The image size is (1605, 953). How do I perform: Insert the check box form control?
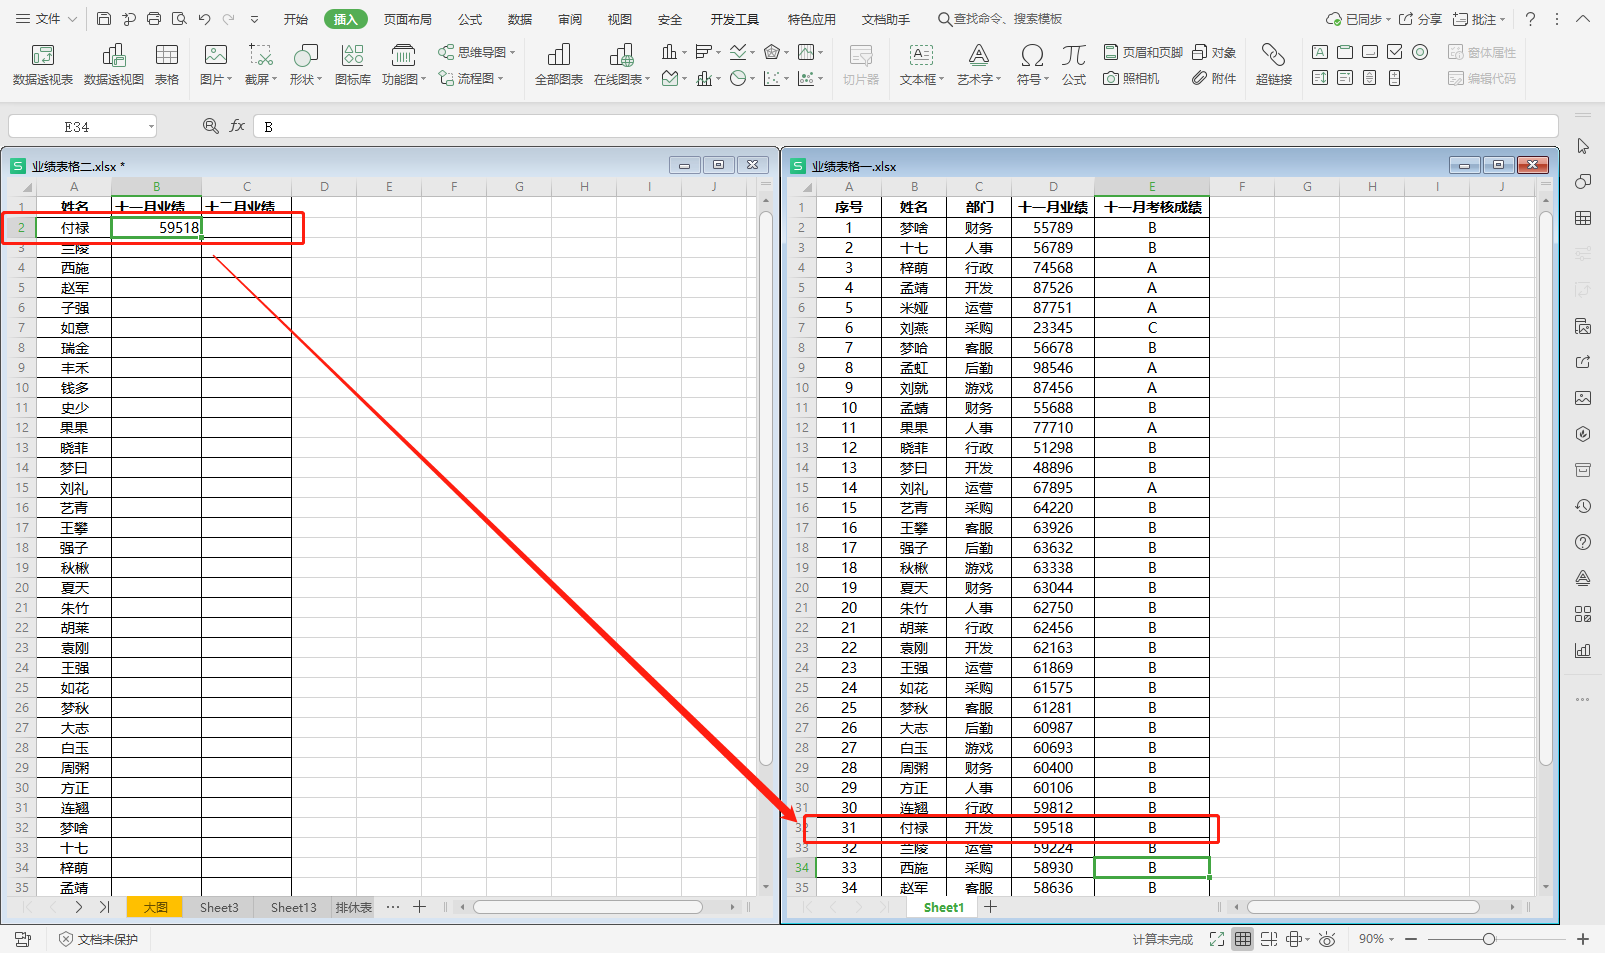(x=1395, y=52)
